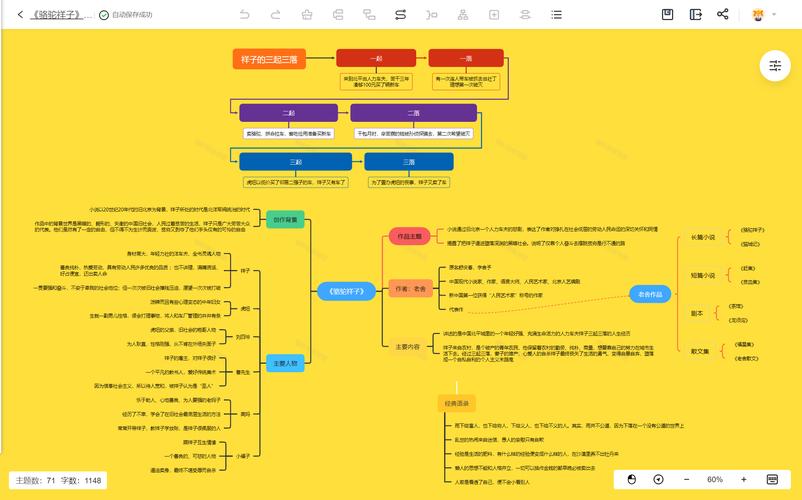Select the 祥子的三起三落 orange node
This screenshot has height=500, width=802.
[269, 59]
